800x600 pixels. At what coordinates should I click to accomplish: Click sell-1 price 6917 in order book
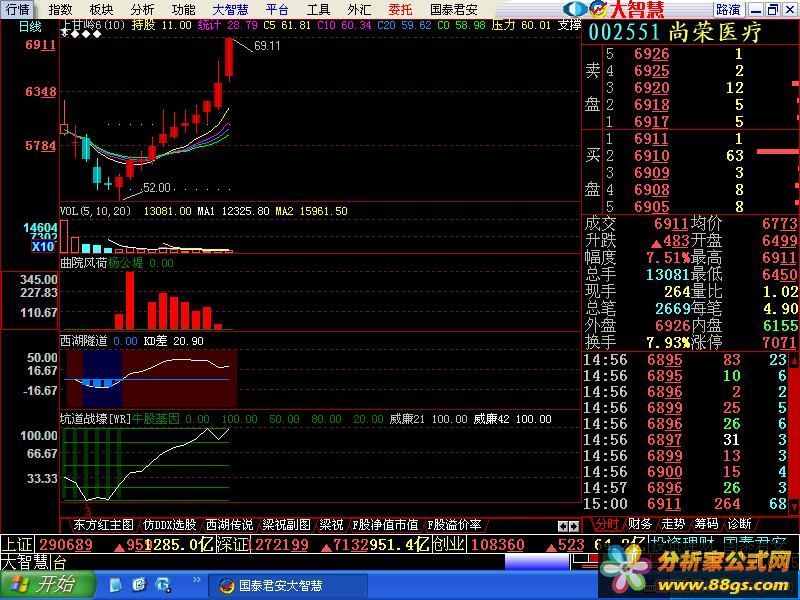click(652, 122)
